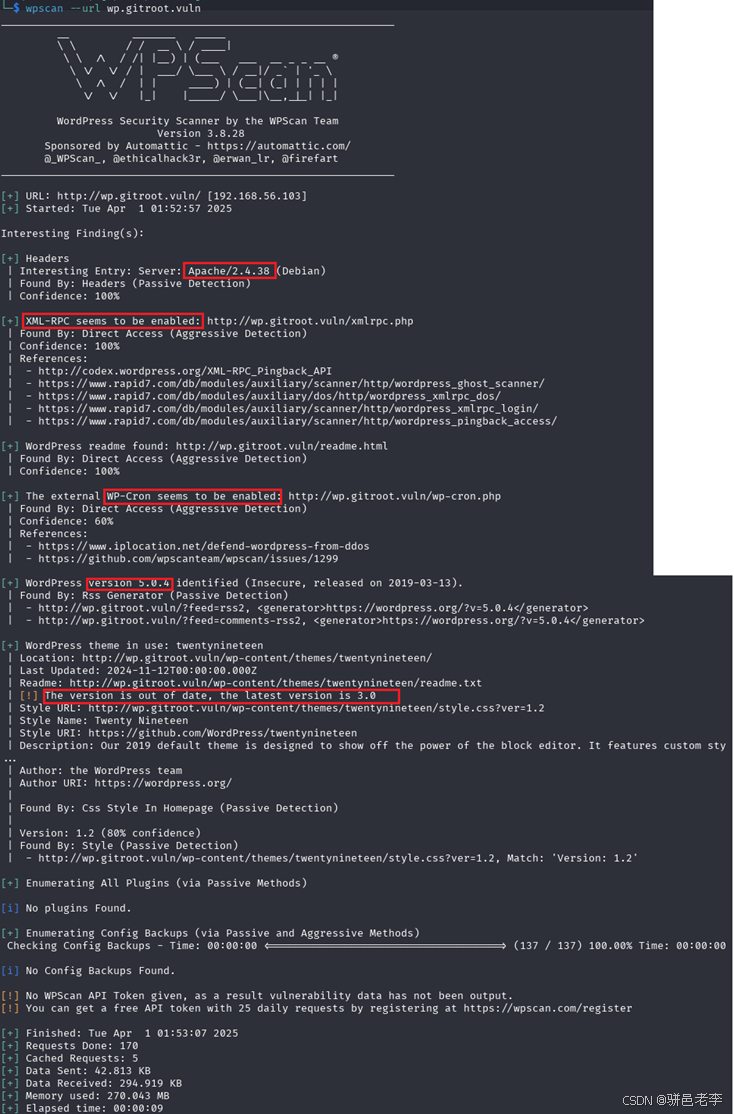Click the xmlrpc.php URL link
Image resolution: width=734 pixels, height=1114 pixels.
coord(310,321)
